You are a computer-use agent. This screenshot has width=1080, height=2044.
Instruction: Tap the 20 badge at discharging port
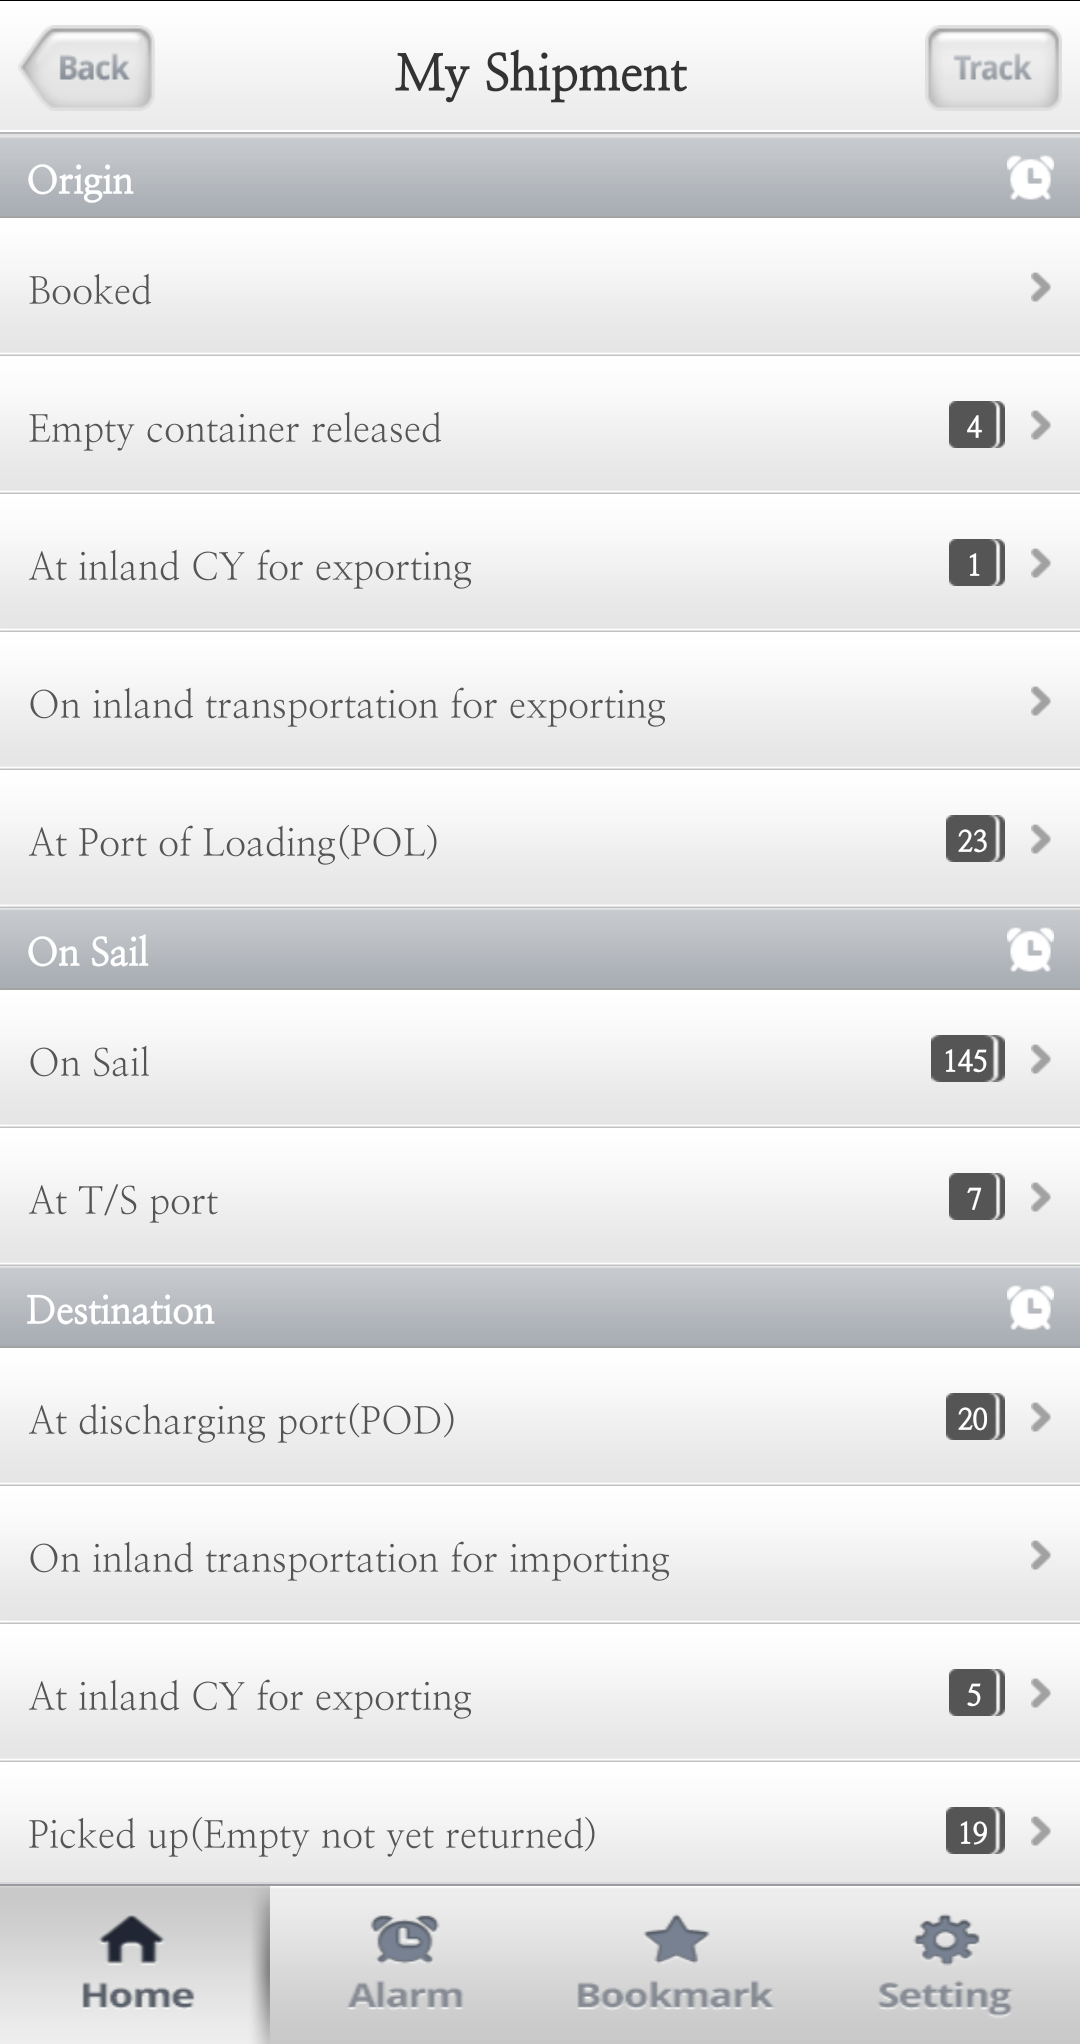(975, 1418)
